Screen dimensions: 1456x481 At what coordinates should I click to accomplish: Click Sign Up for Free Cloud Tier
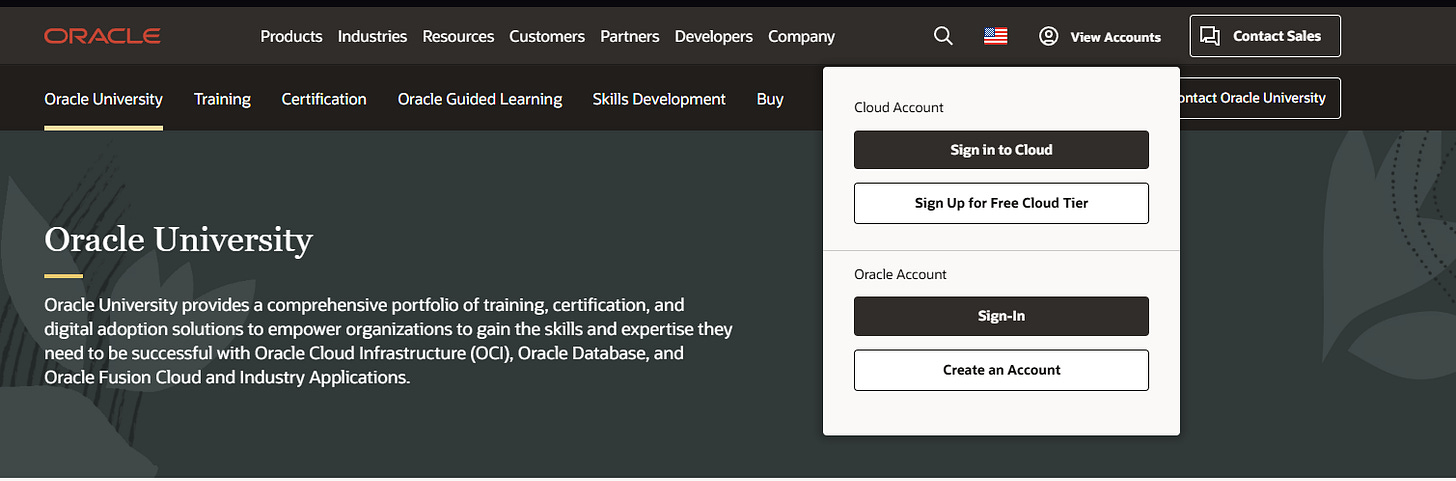pyautogui.click(x=1001, y=203)
